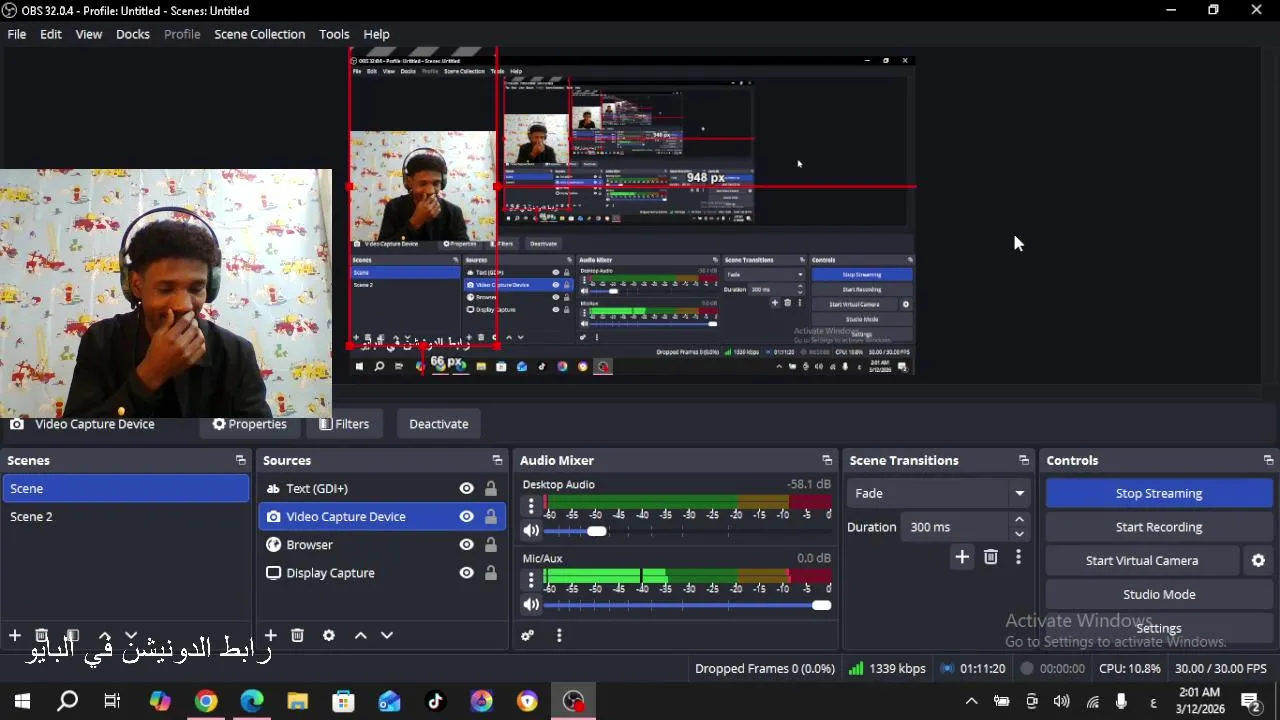Add a new scene with plus icon
The width and height of the screenshot is (1280, 720).
coord(15,636)
